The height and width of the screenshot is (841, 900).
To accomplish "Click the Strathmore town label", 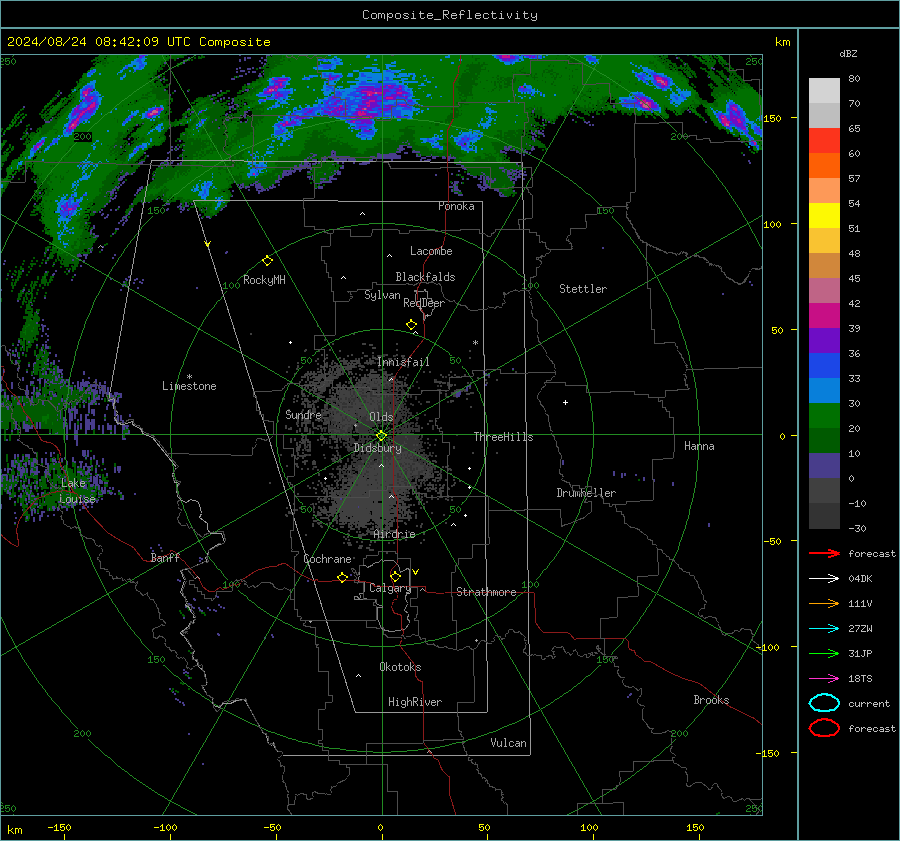I will (486, 592).
